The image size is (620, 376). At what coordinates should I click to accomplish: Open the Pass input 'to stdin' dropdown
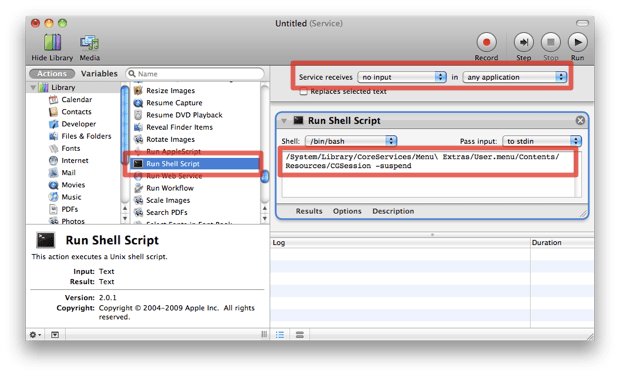pos(542,141)
